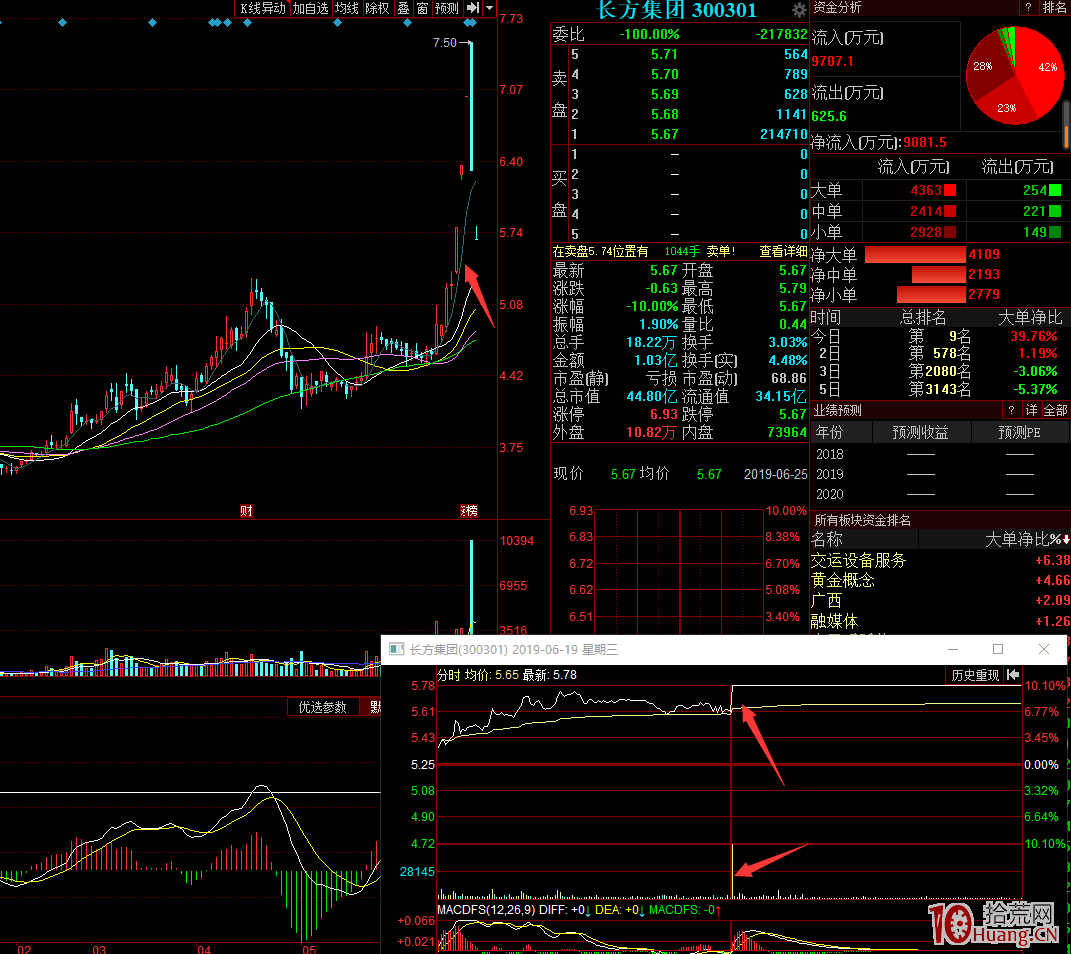Click 历史重现 button in intraday window
The height and width of the screenshot is (954, 1071).
[975, 675]
